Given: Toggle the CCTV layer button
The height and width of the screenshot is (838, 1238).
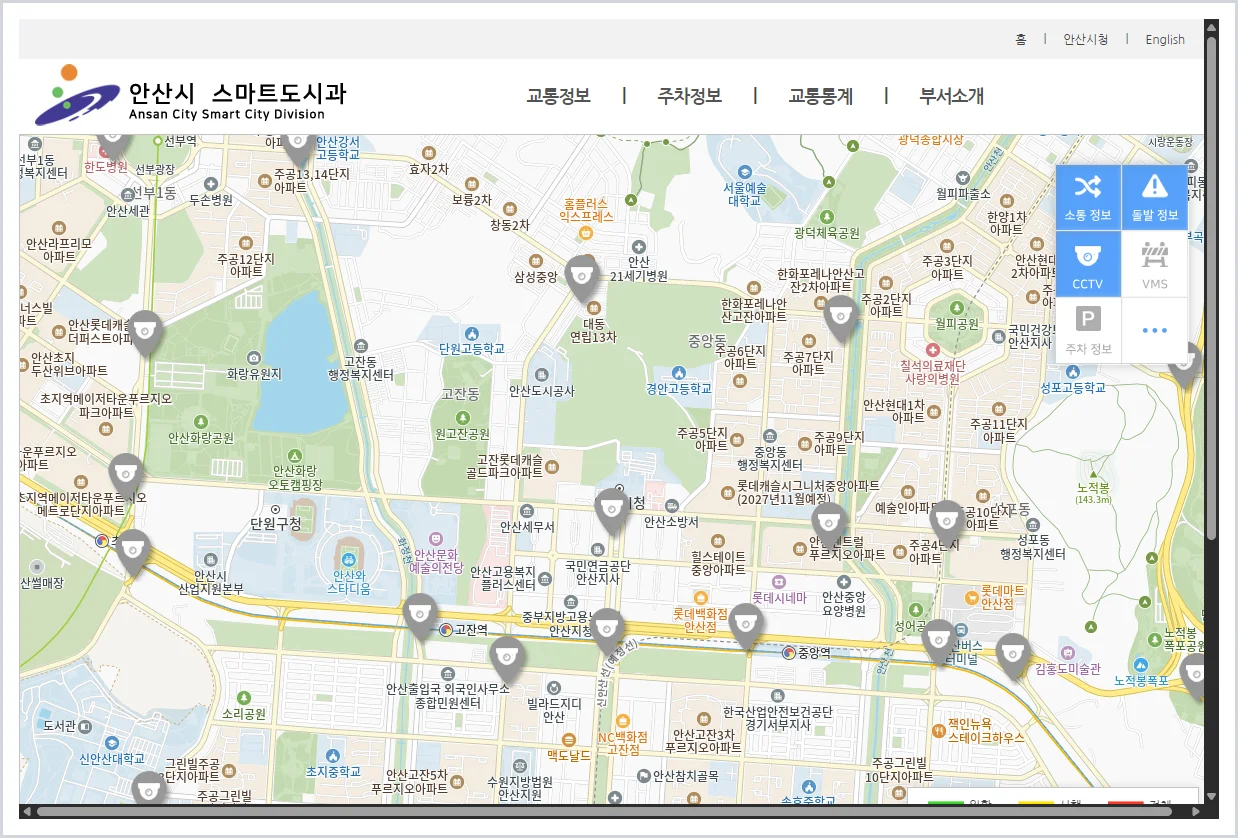Looking at the screenshot, I should [x=1088, y=264].
